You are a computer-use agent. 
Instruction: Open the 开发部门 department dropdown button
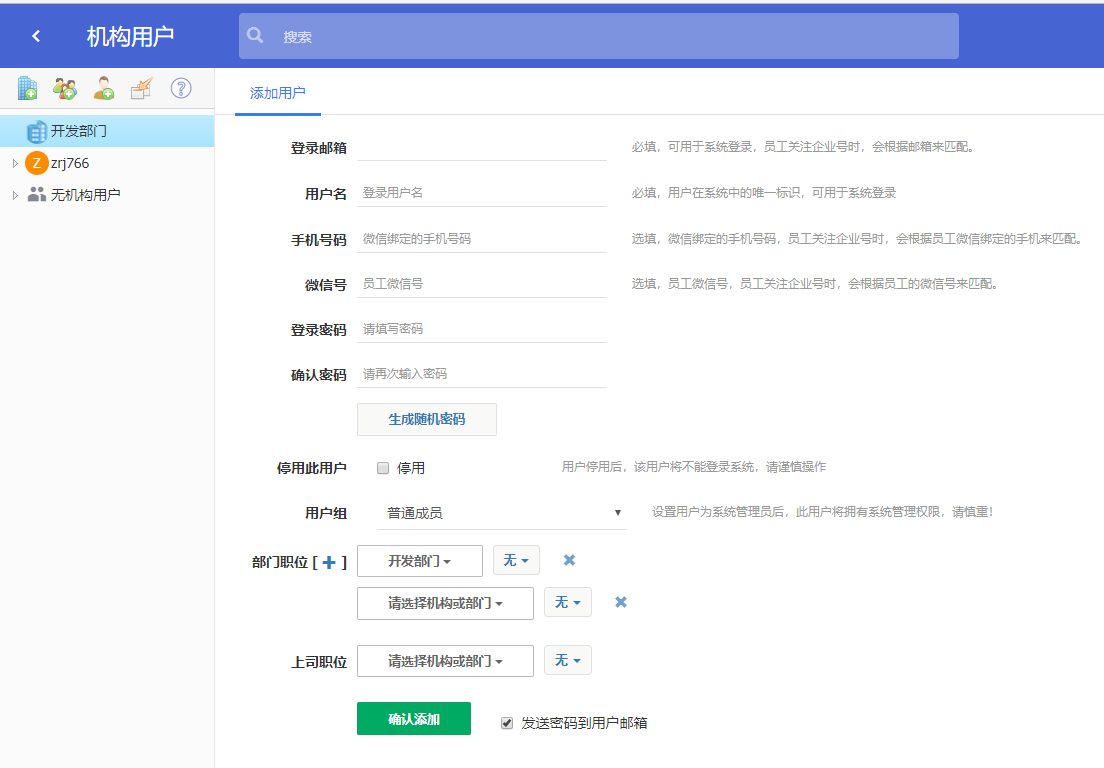[x=419, y=561]
